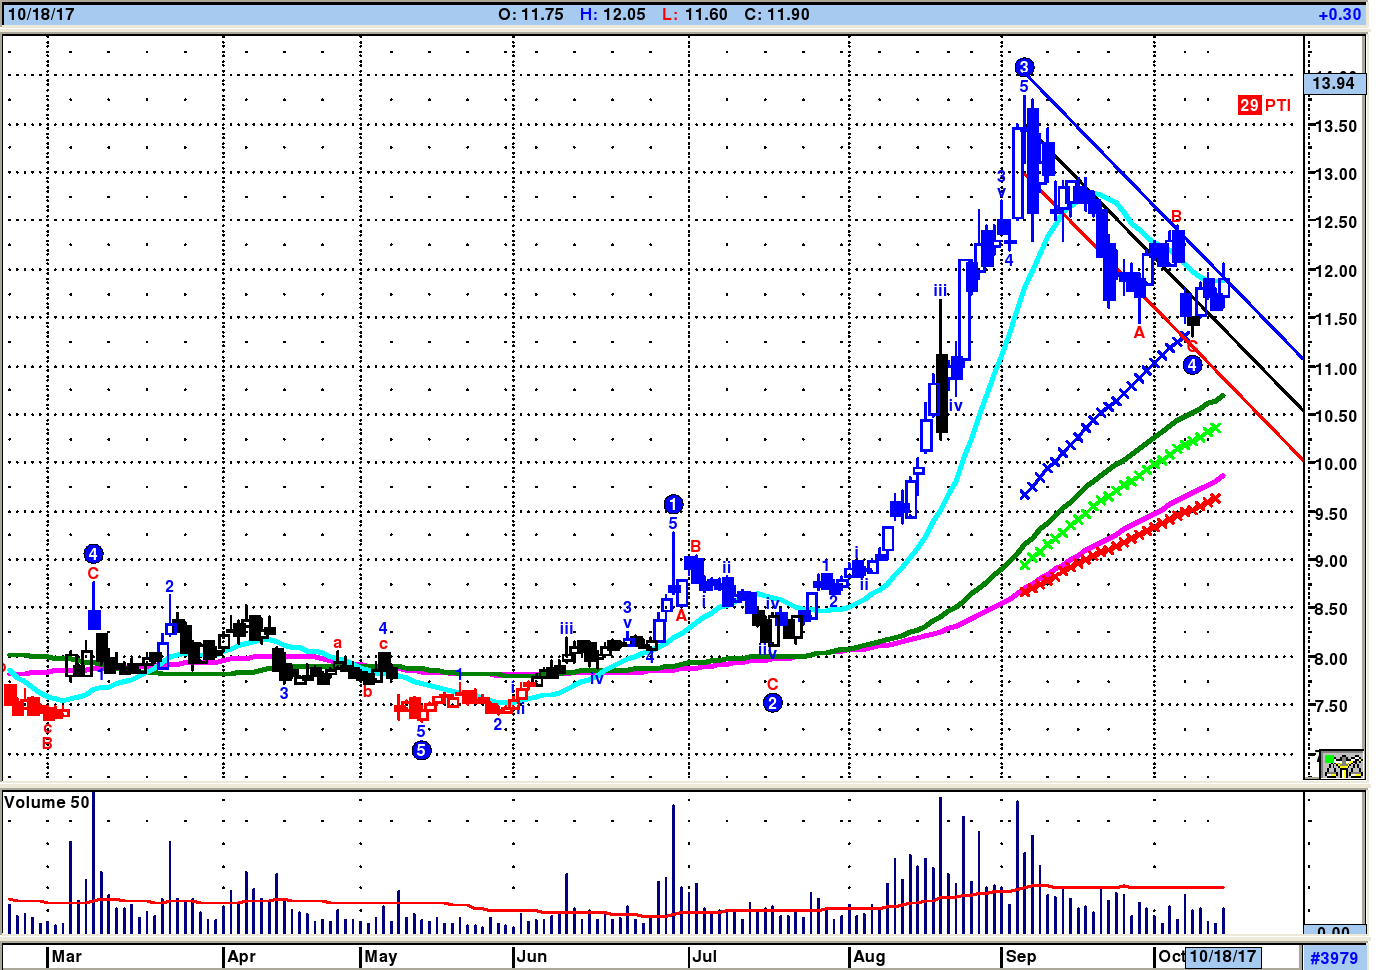The image size is (1400, 970).
Task: Jump to Sep on the time axis
Action: (1020, 956)
